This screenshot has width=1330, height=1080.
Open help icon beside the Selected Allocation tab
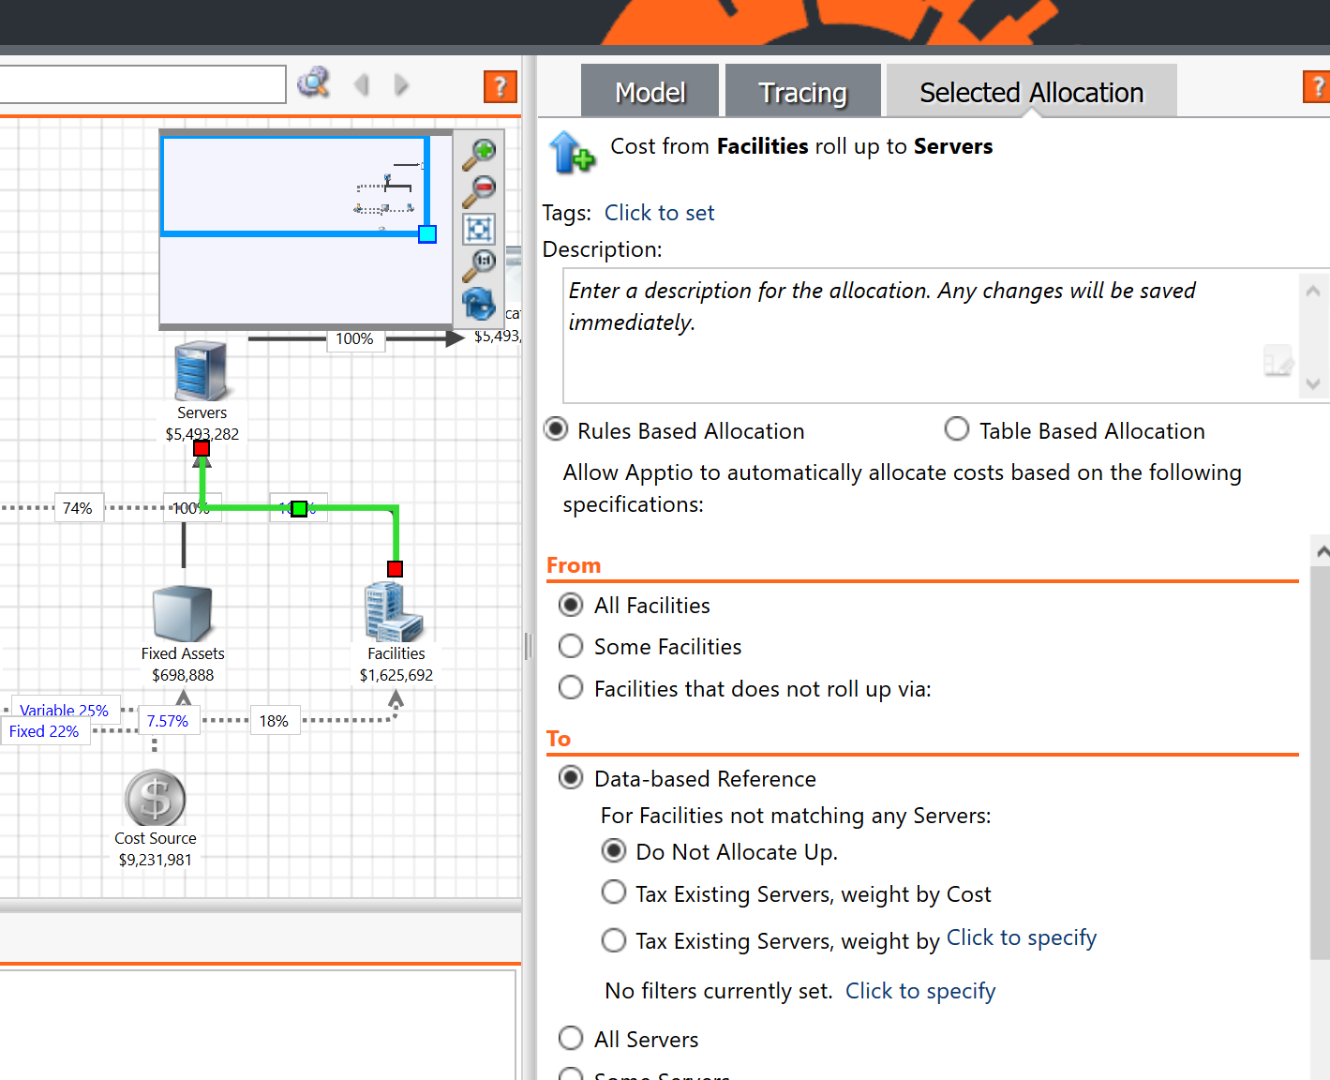point(1317,86)
